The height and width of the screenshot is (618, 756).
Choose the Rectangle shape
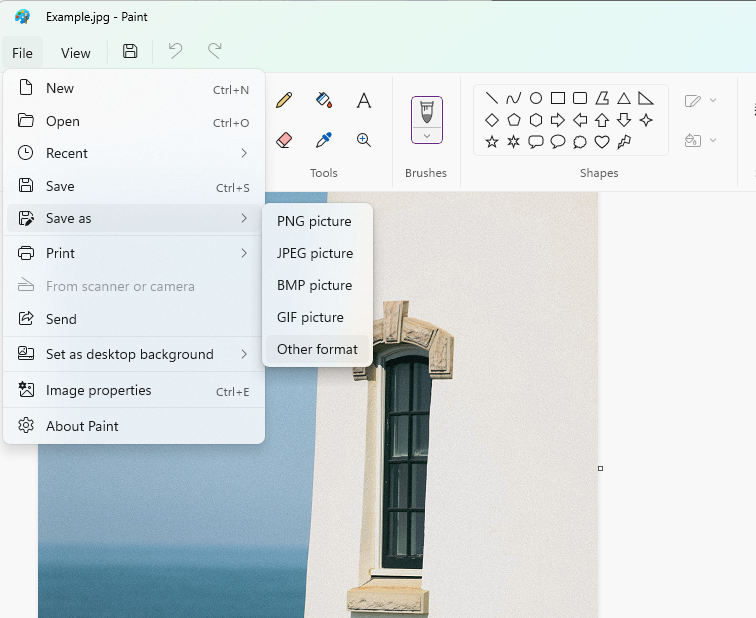pyautogui.click(x=558, y=98)
